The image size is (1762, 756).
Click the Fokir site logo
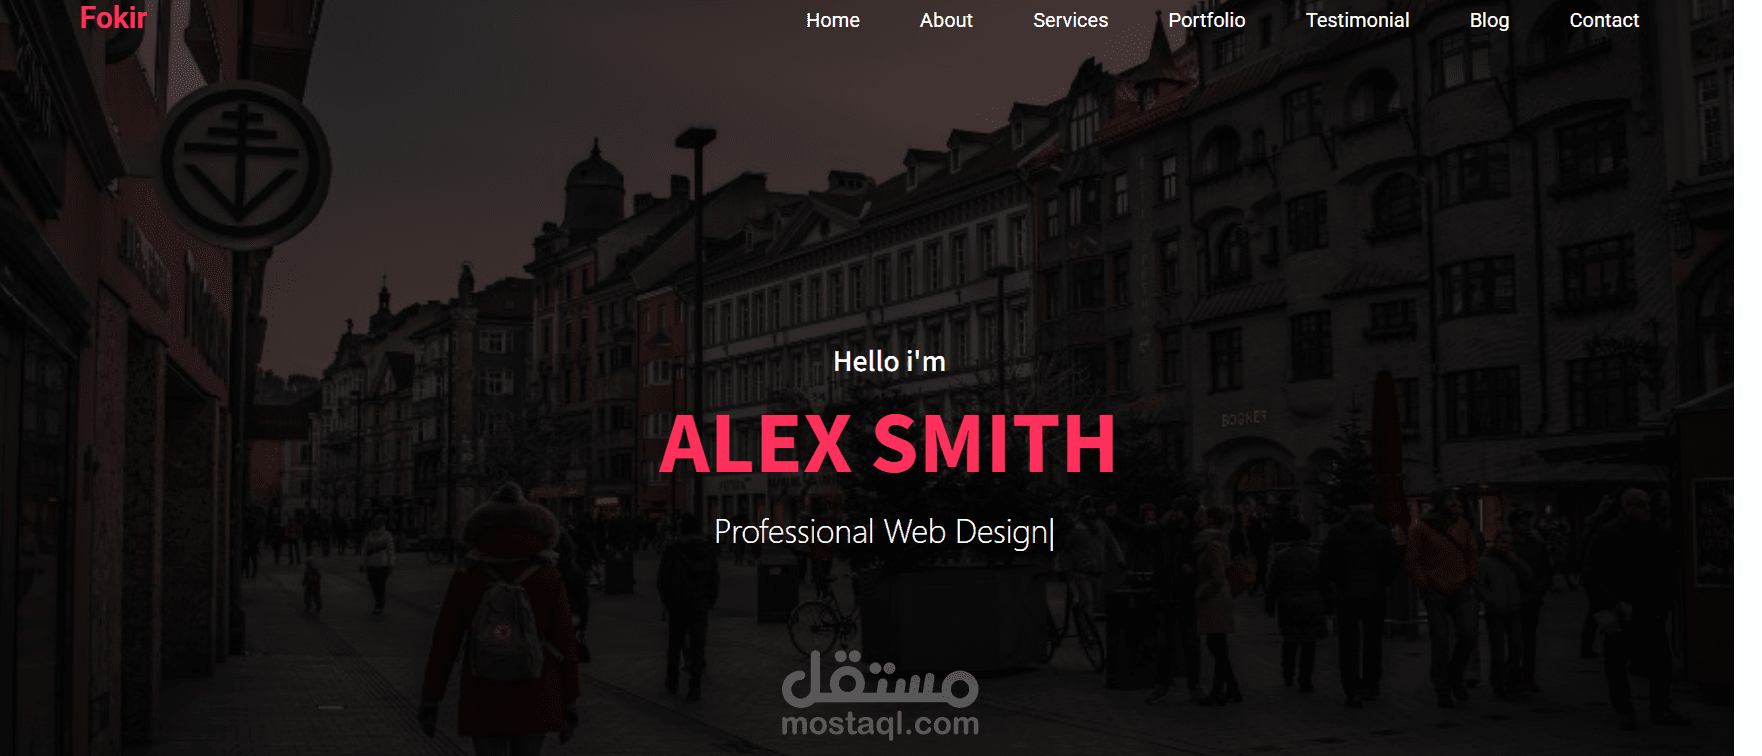pyautogui.click(x=113, y=17)
